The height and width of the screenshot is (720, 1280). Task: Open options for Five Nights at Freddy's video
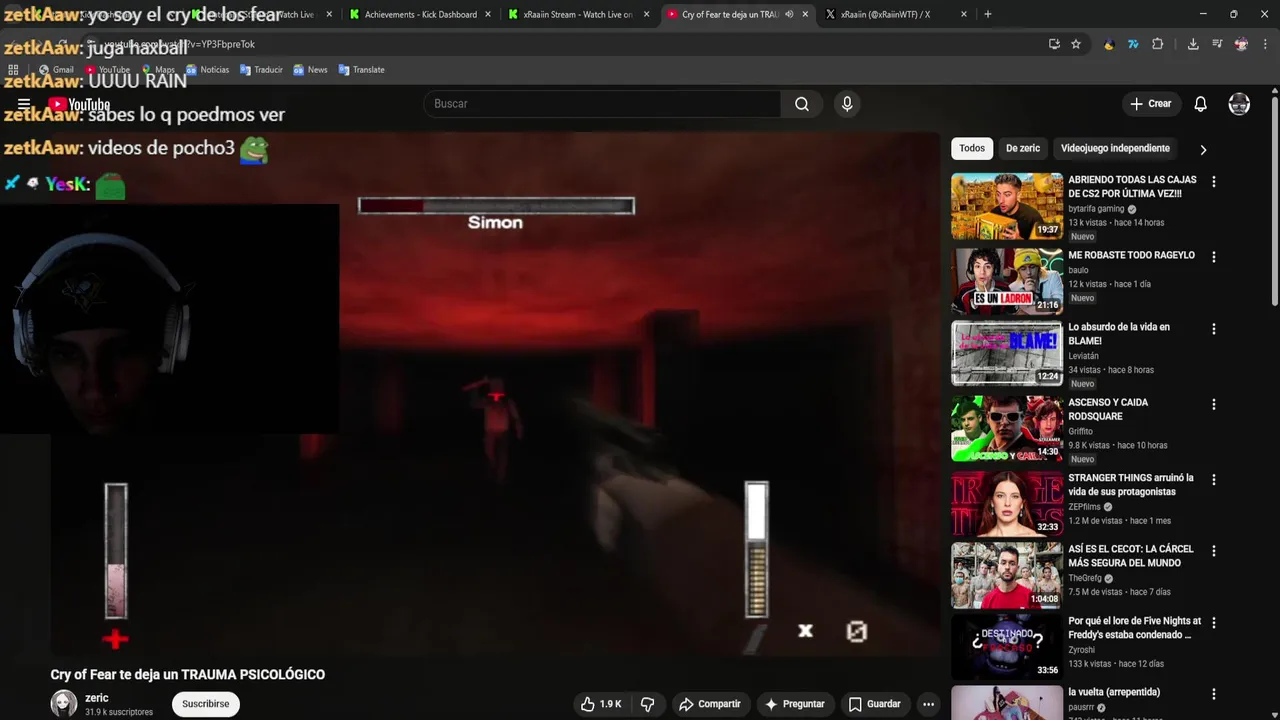pyautogui.click(x=1214, y=622)
